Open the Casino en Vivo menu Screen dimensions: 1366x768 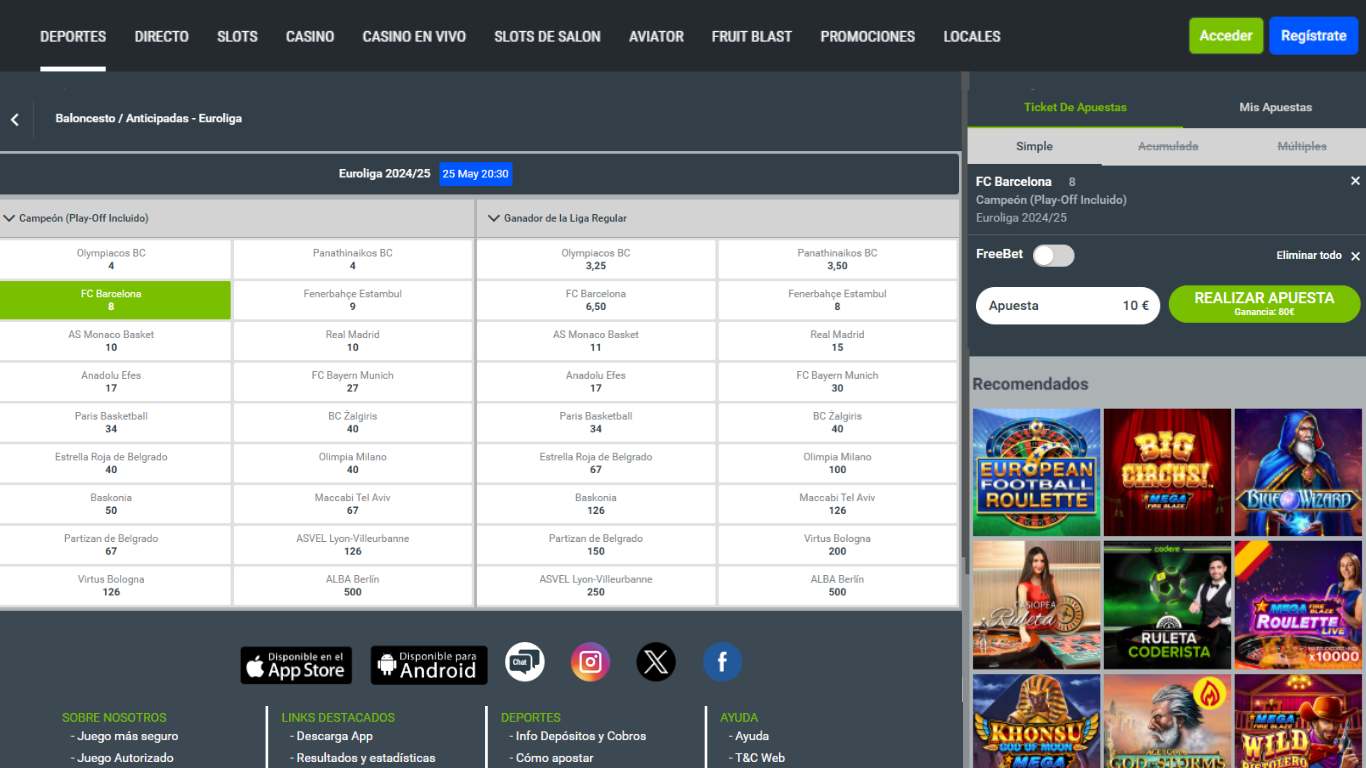pos(414,36)
